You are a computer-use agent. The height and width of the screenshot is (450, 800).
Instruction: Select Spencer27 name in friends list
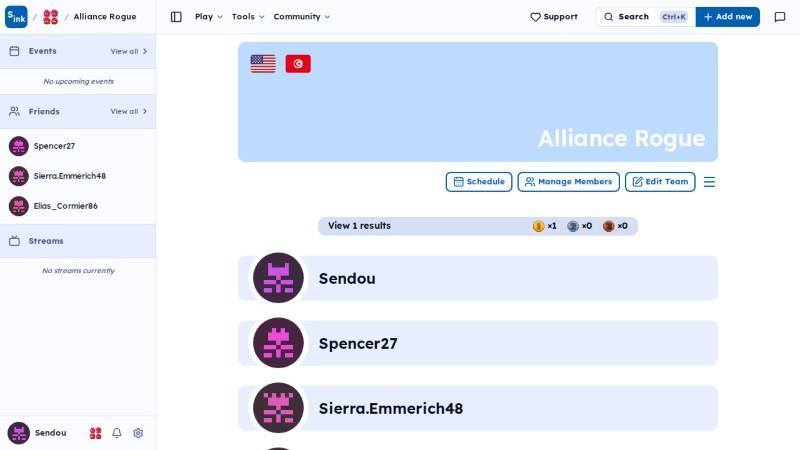[x=54, y=146]
